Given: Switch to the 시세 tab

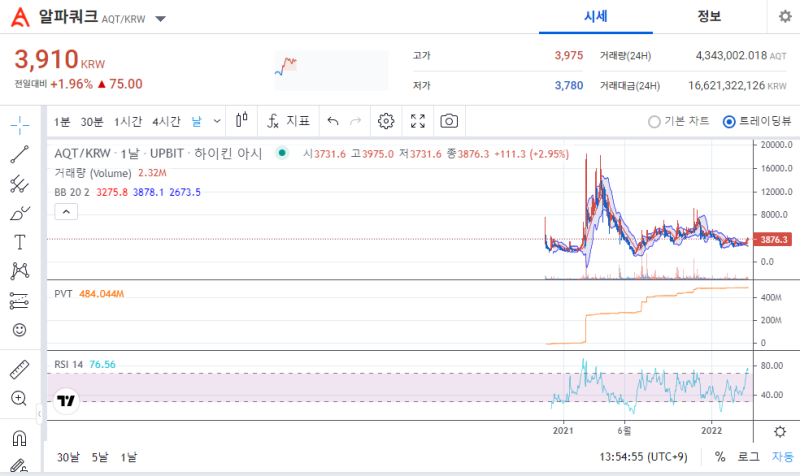Looking at the screenshot, I should (595, 17).
